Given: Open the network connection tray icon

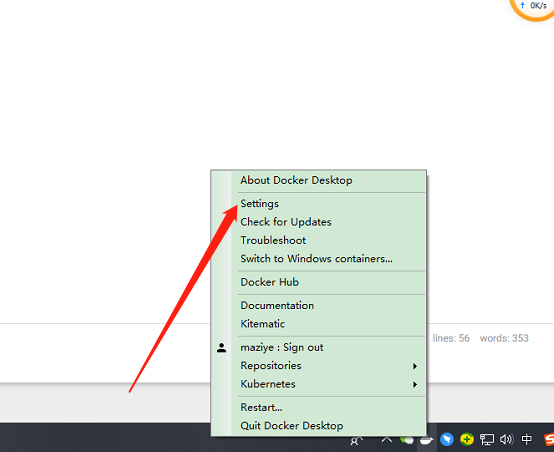Looking at the screenshot, I should tap(487, 440).
